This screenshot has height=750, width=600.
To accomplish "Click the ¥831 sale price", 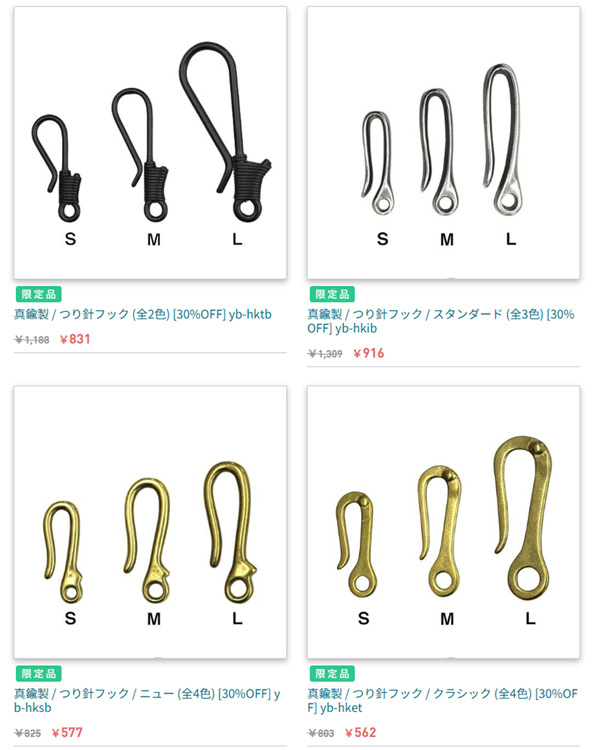I will pos(75,339).
